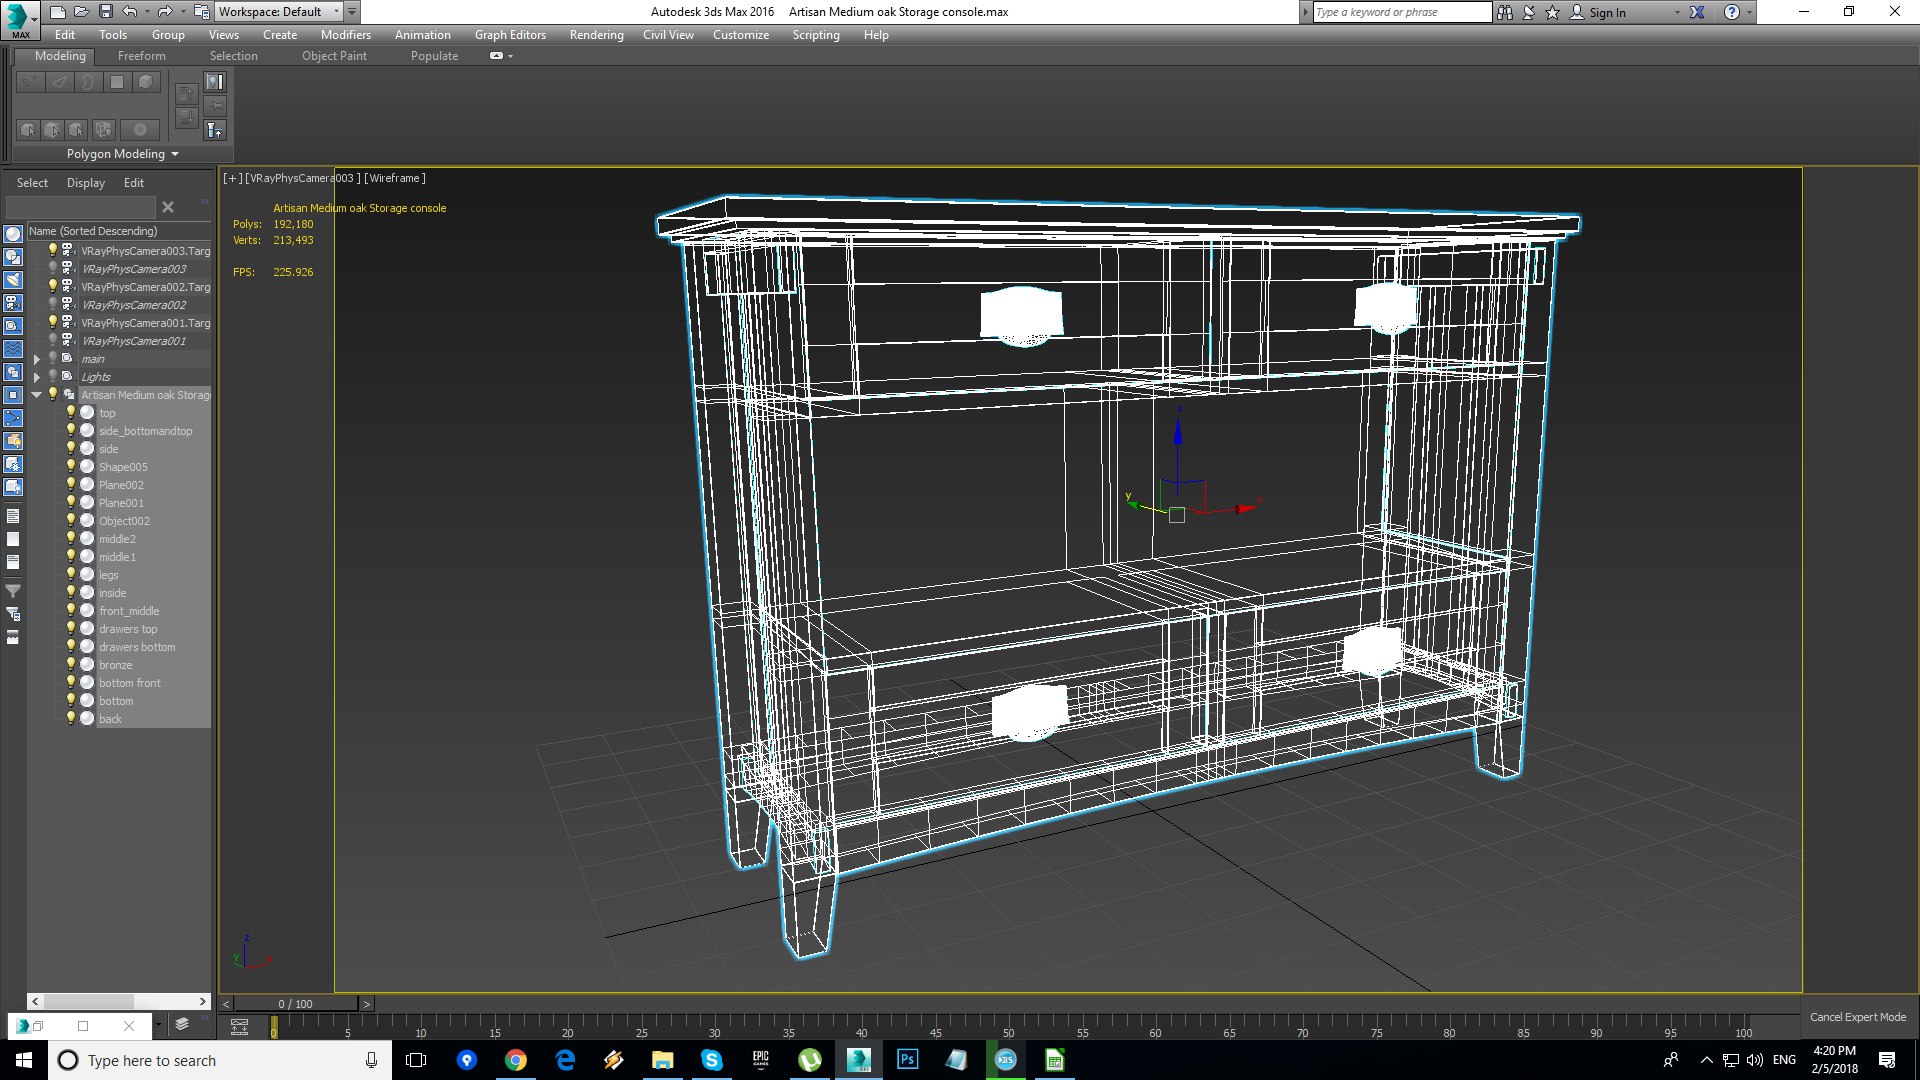The image size is (1920, 1080).
Task: Toggle visibility bulb of VRayPhysCamera001
Action: [53, 340]
